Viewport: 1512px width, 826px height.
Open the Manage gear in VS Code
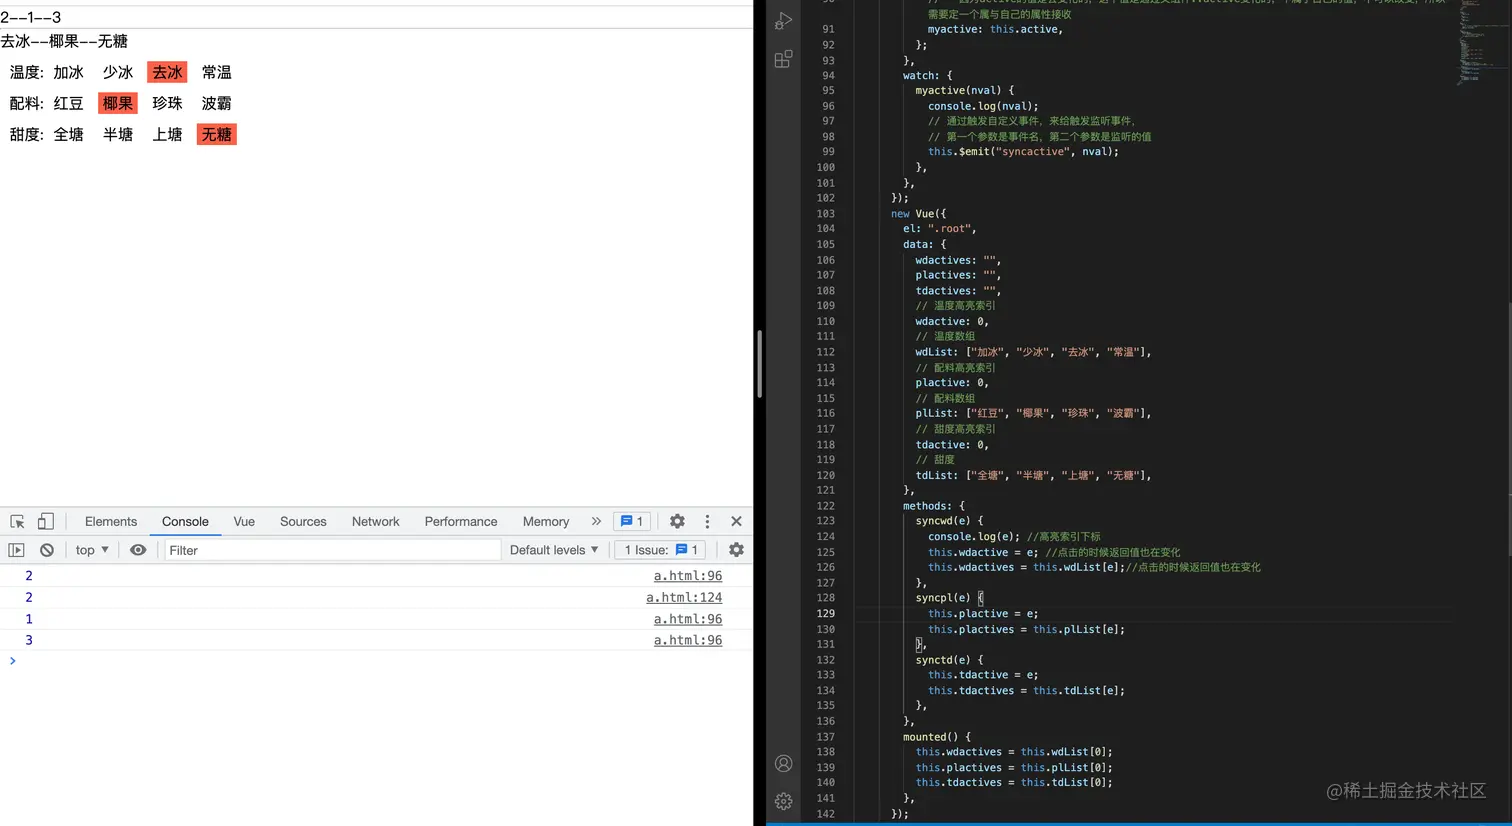[784, 801]
